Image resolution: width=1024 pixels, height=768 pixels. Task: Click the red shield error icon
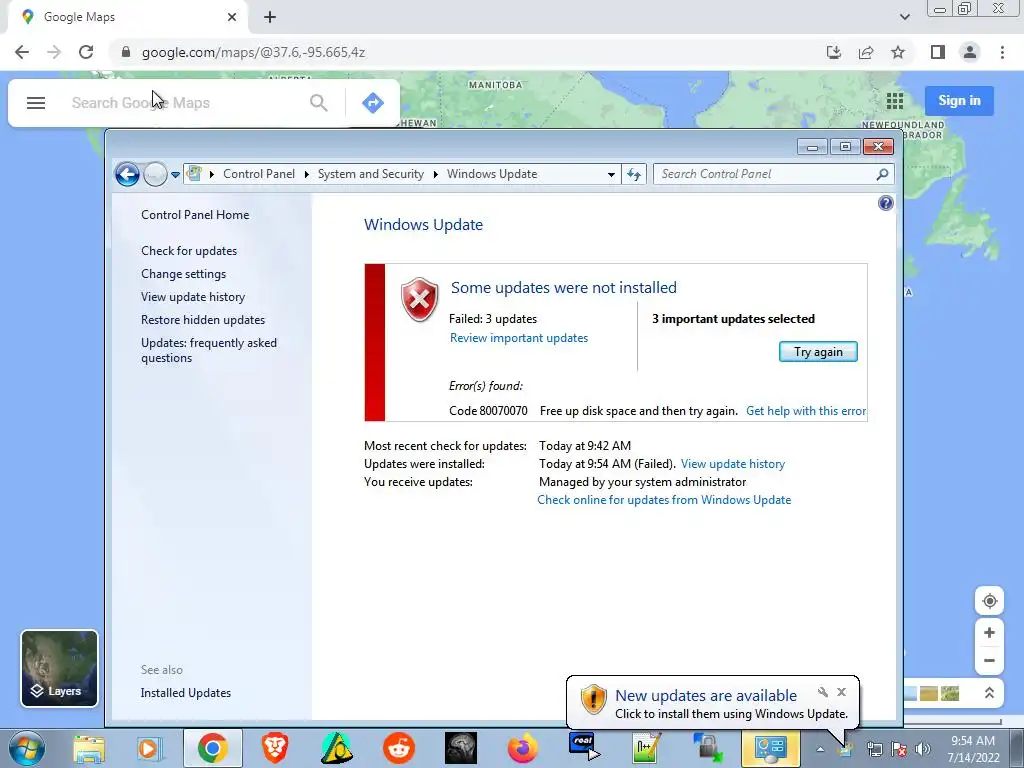point(419,300)
